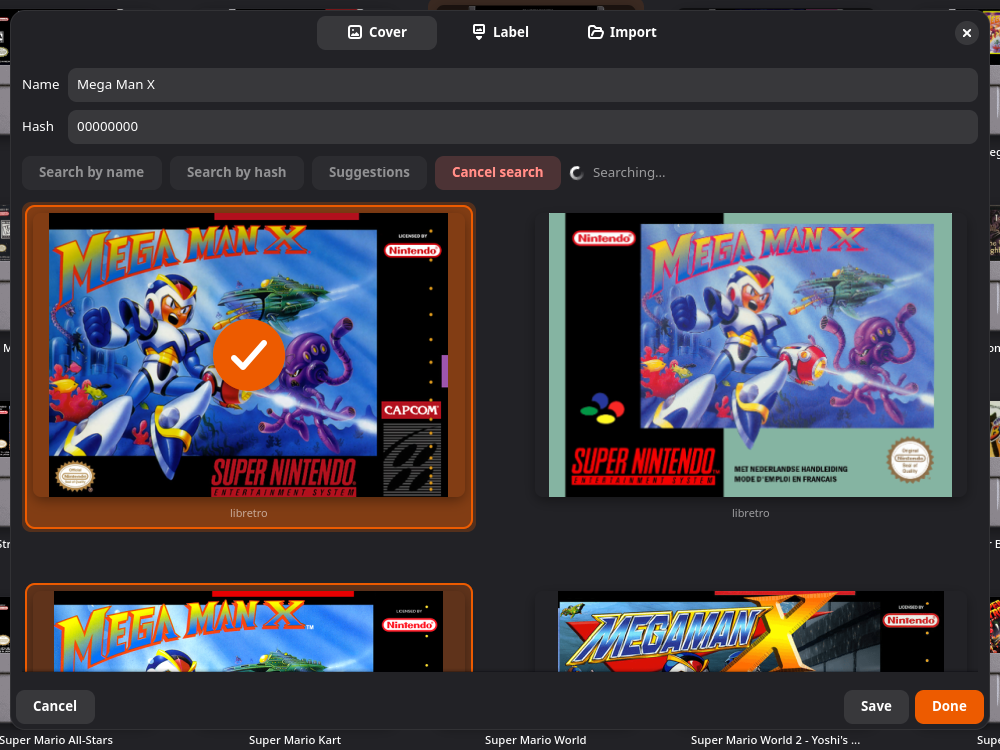Click the Search by name button
The image size is (1000, 750).
pos(91,173)
